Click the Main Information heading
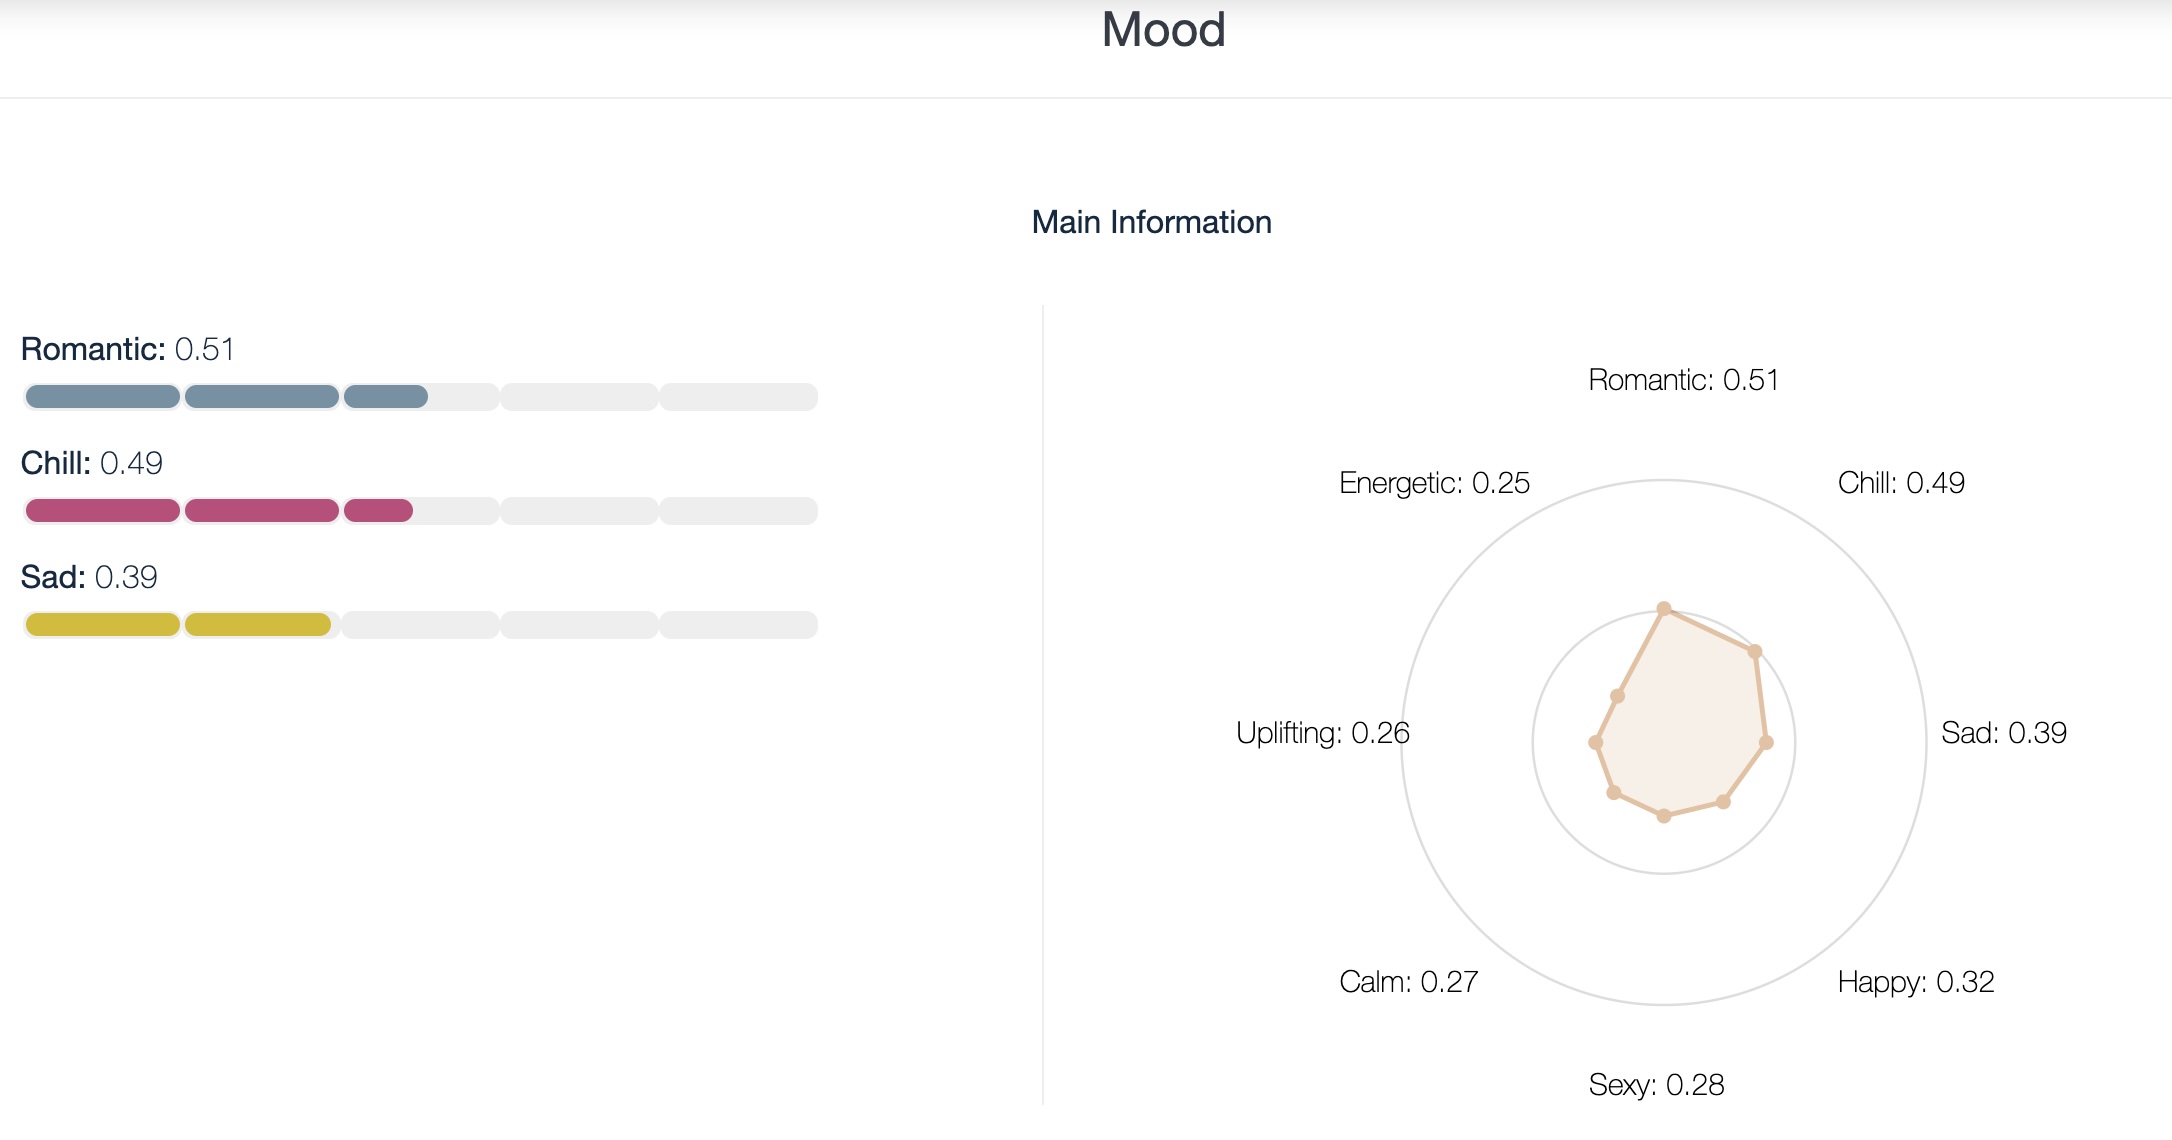Viewport: 2172px width, 1140px height. (x=1151, y=222)
